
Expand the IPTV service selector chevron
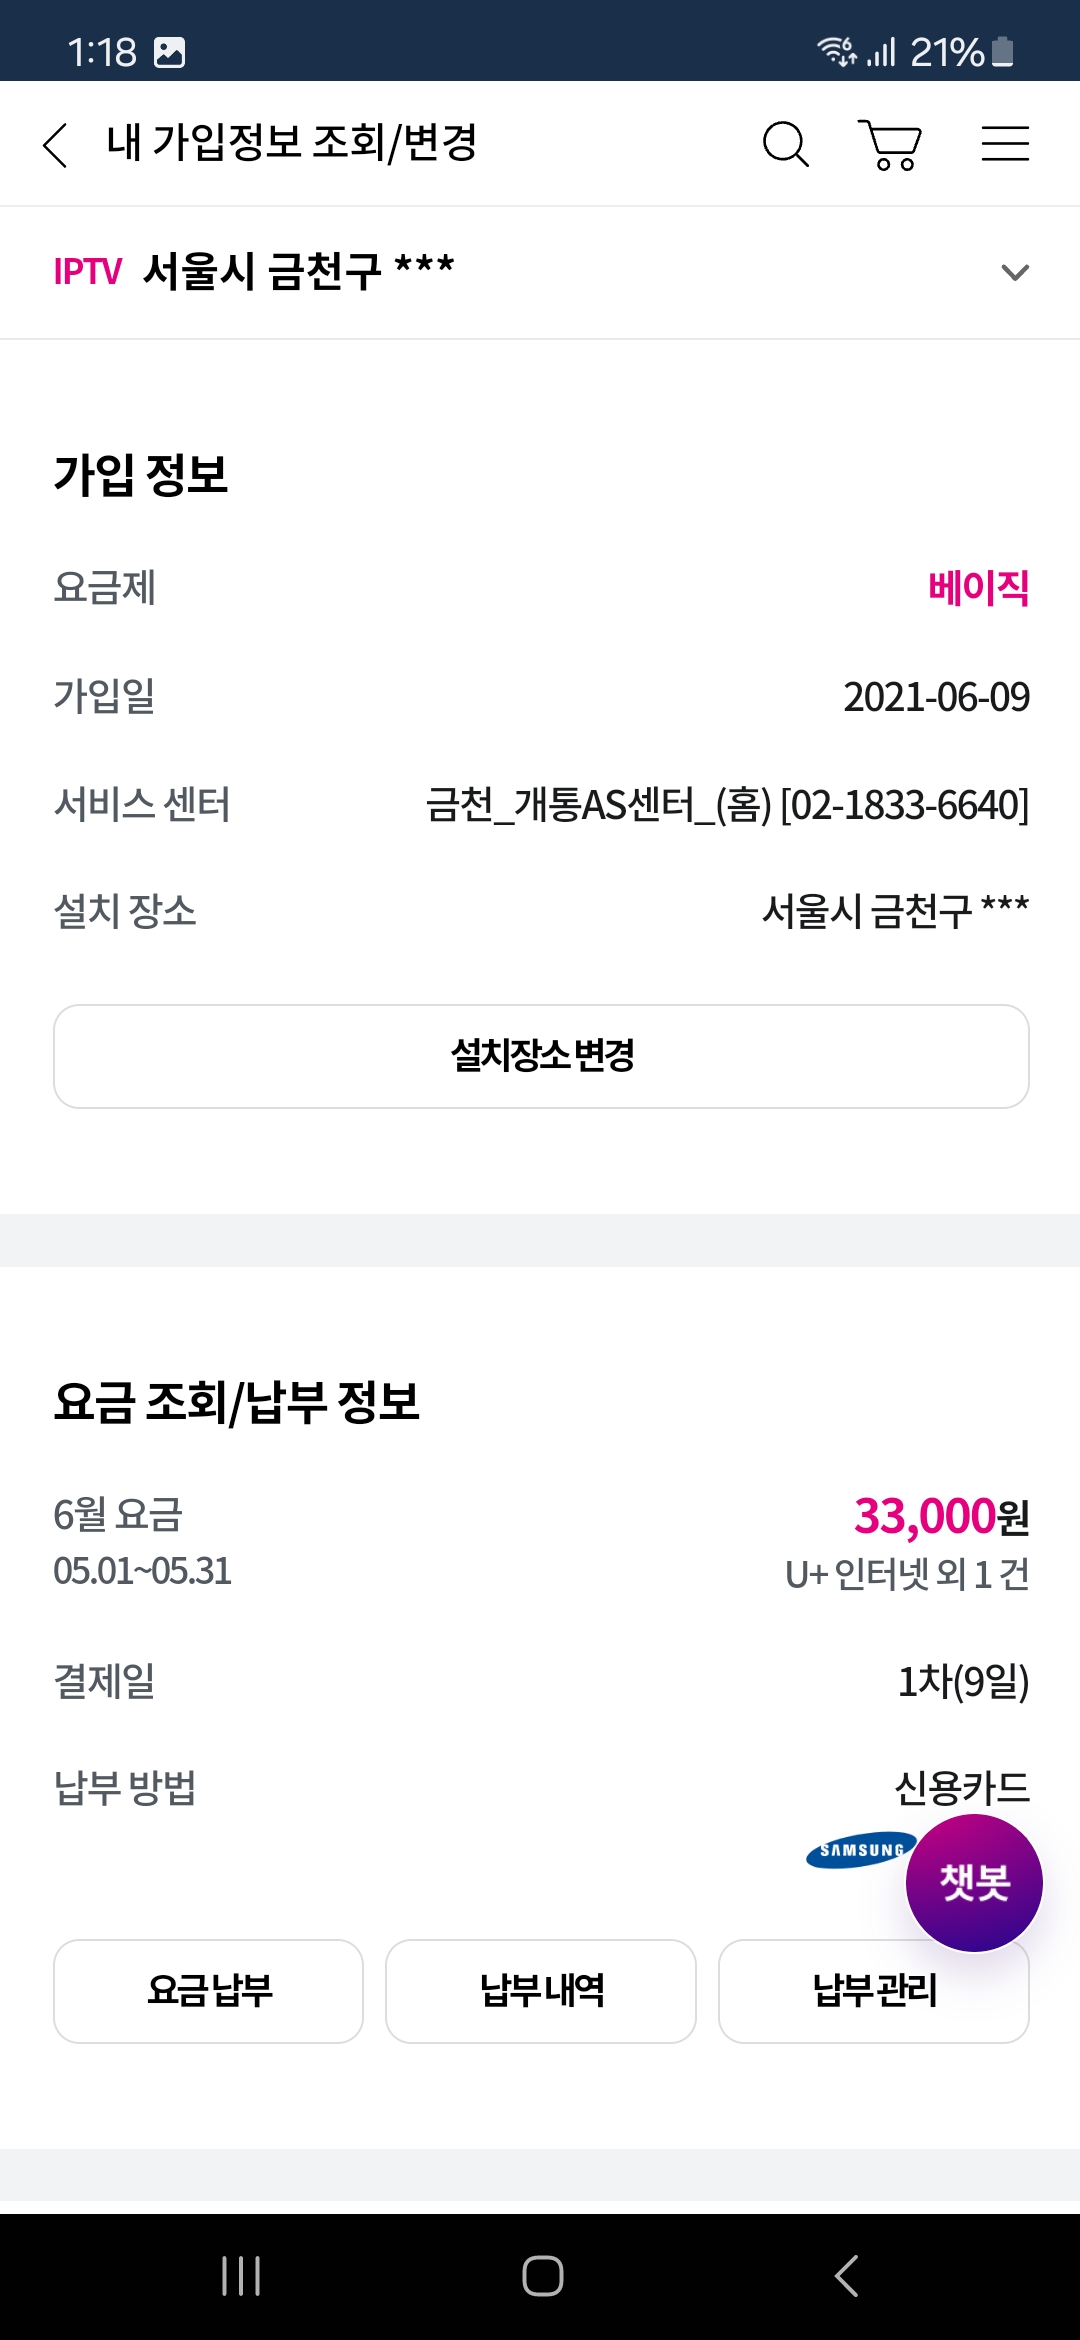tap(1014, 272)
